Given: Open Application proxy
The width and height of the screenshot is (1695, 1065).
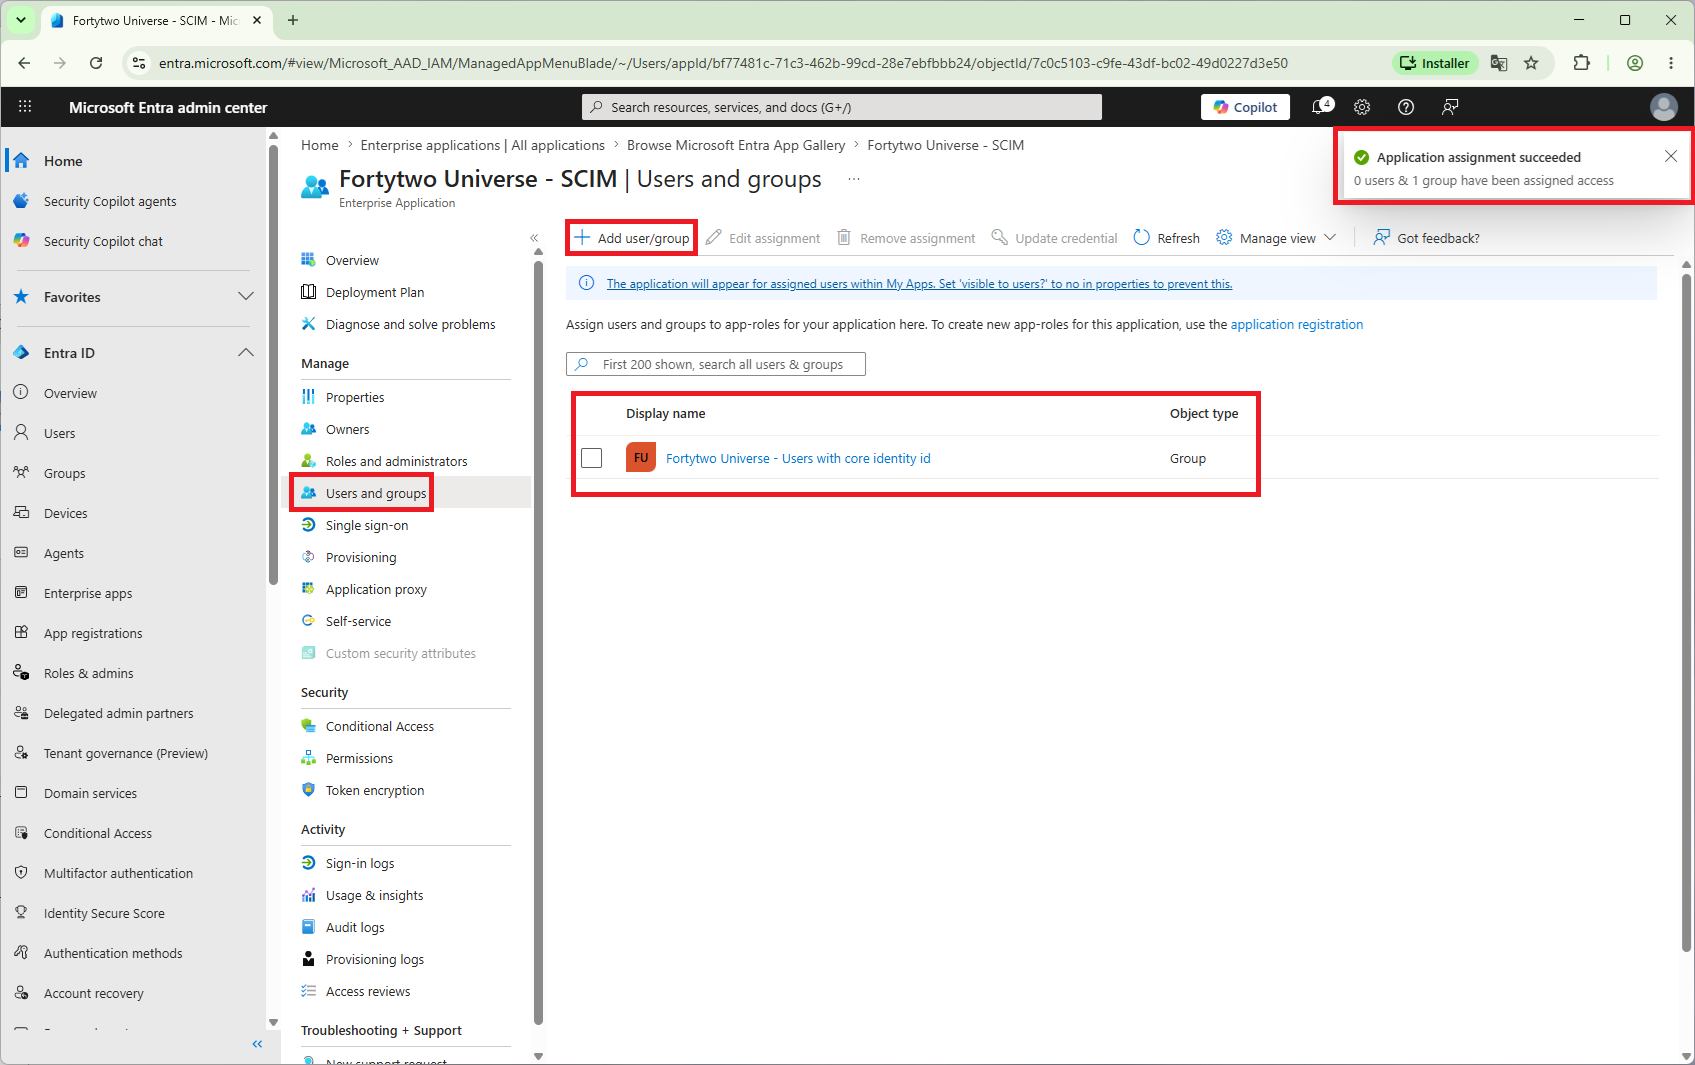Looking at the screenshot, I should coord(376,590).
